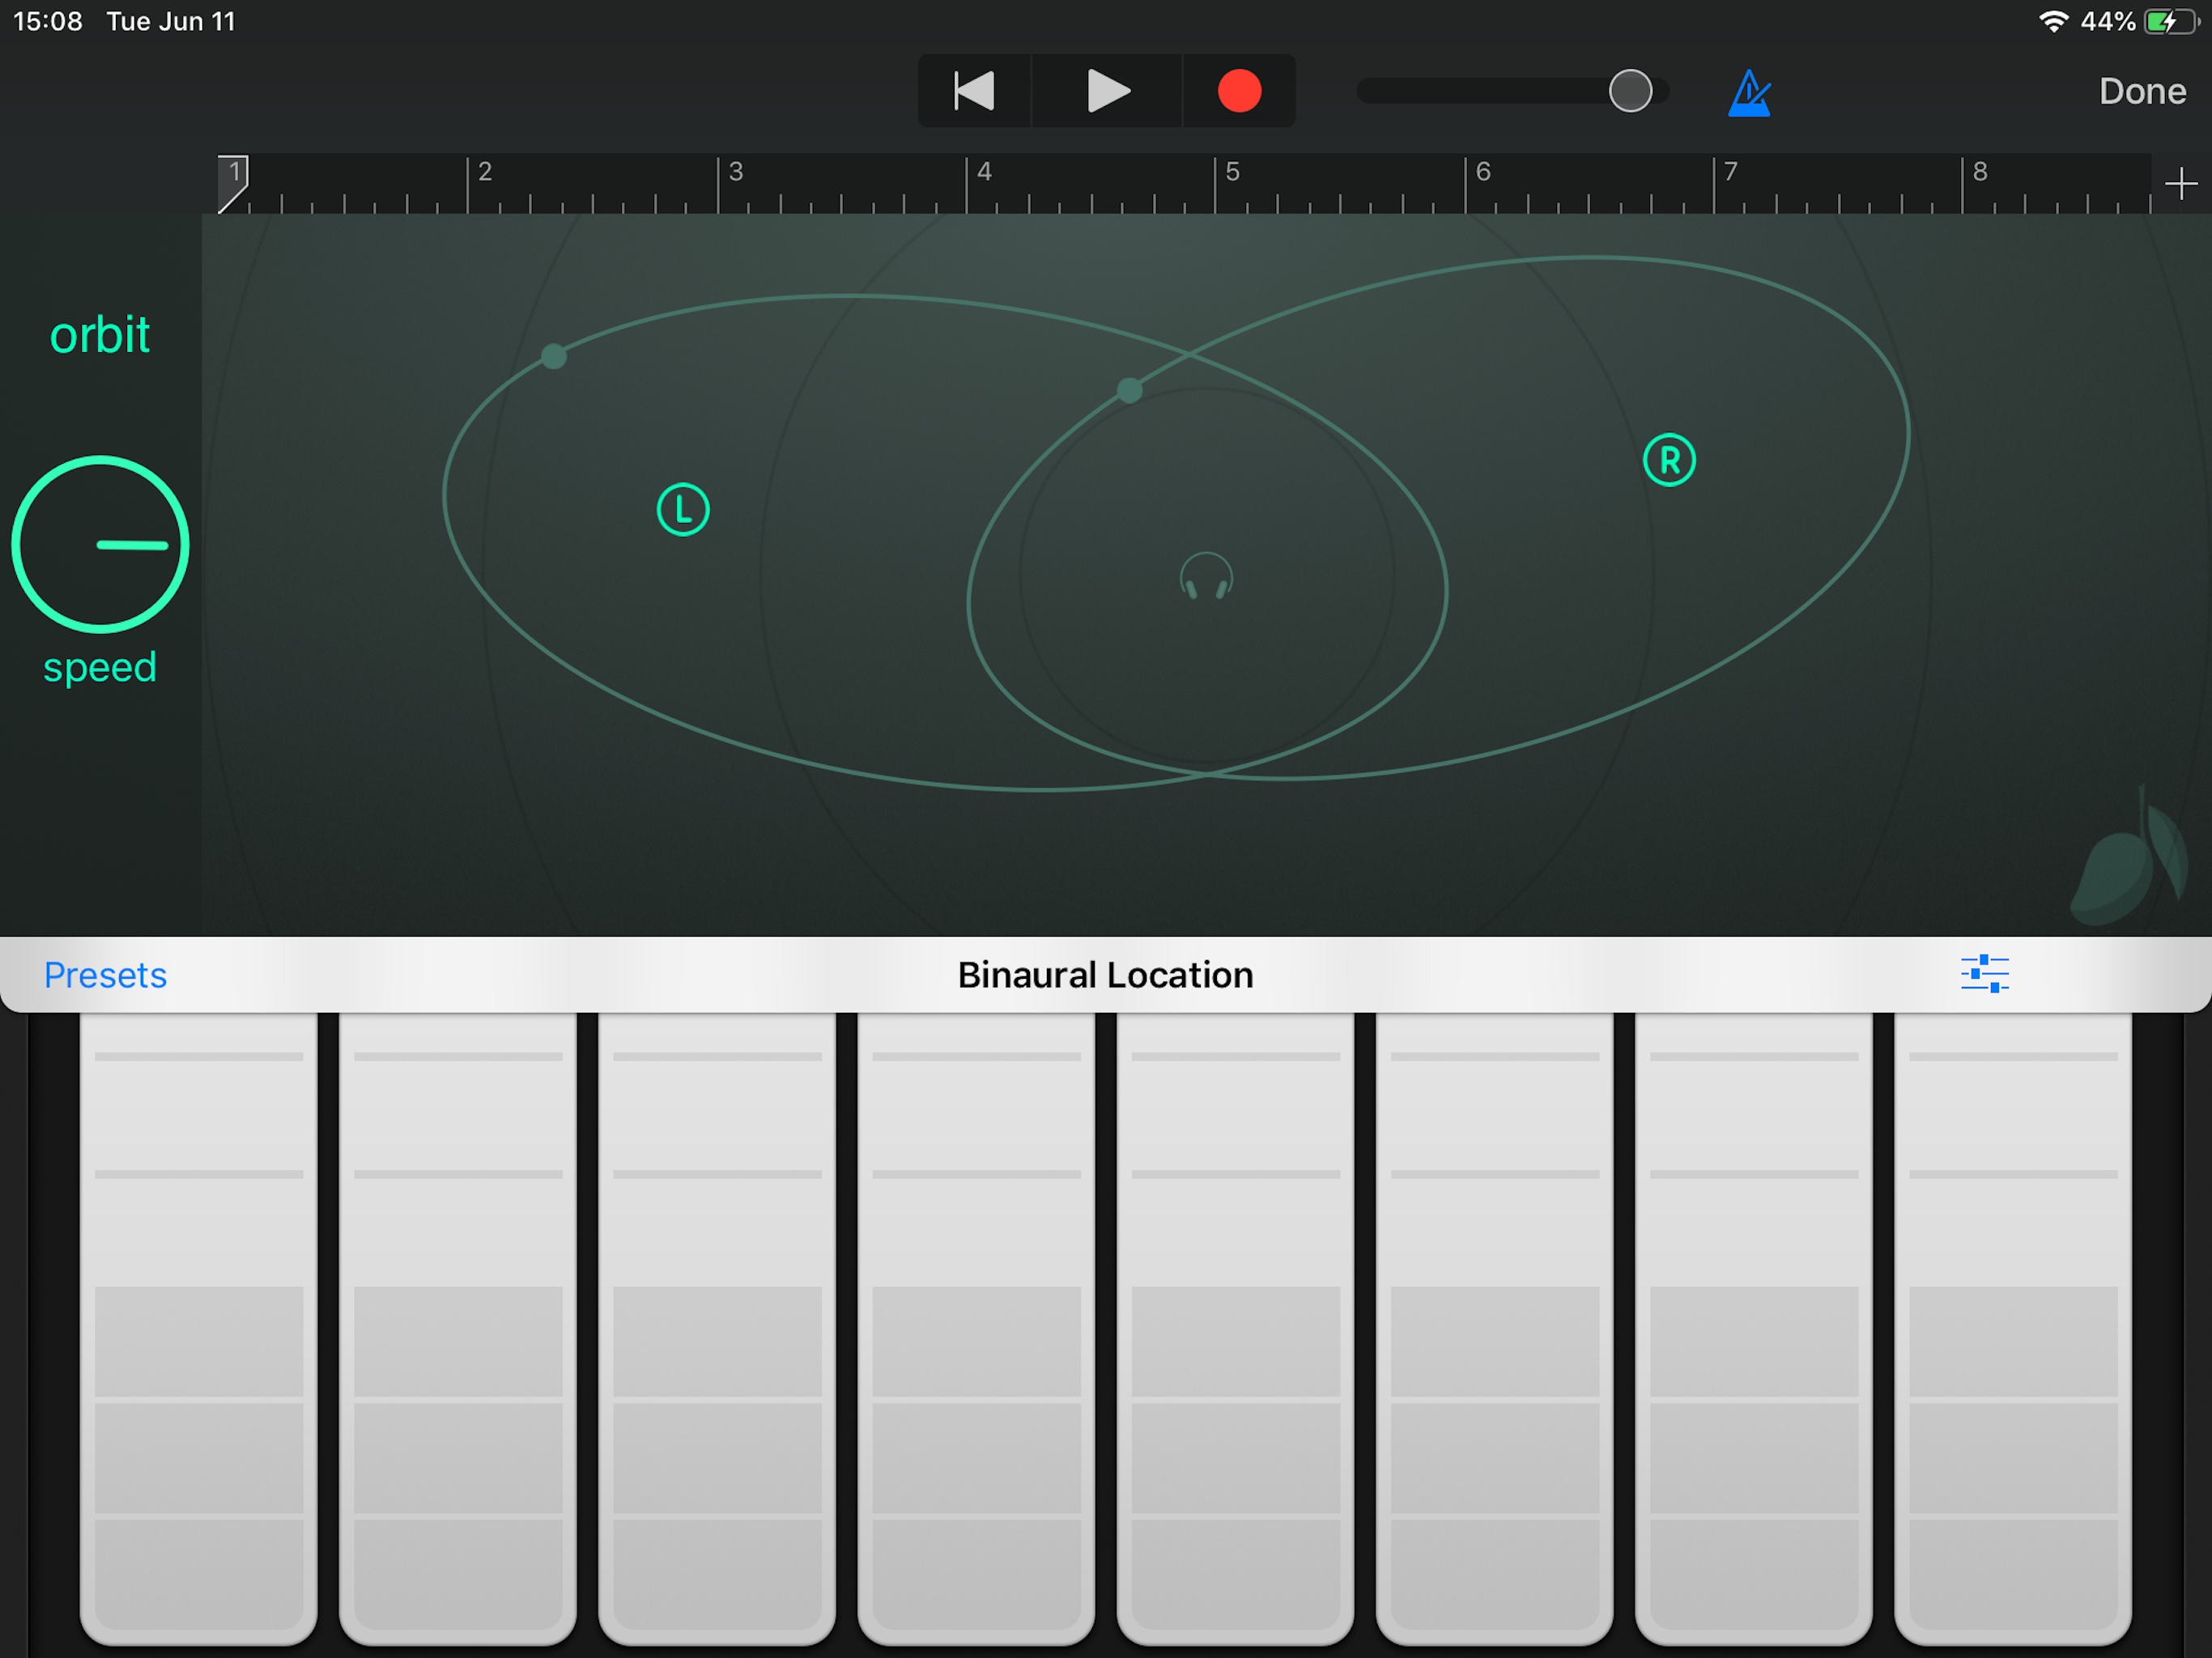
Task: Open the plug-in controls sliders icon
Action: coord(1984,973)
